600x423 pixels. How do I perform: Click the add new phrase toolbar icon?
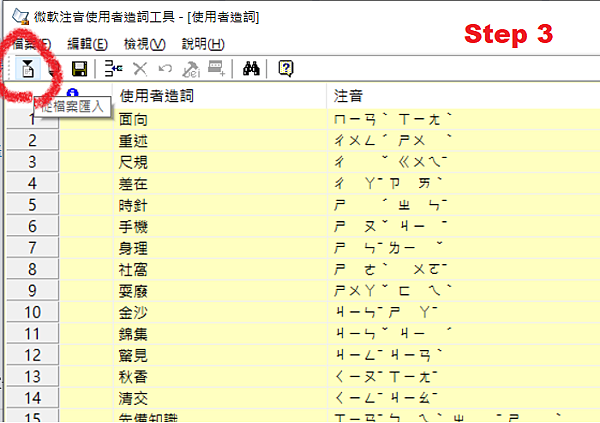coord(113,69)
